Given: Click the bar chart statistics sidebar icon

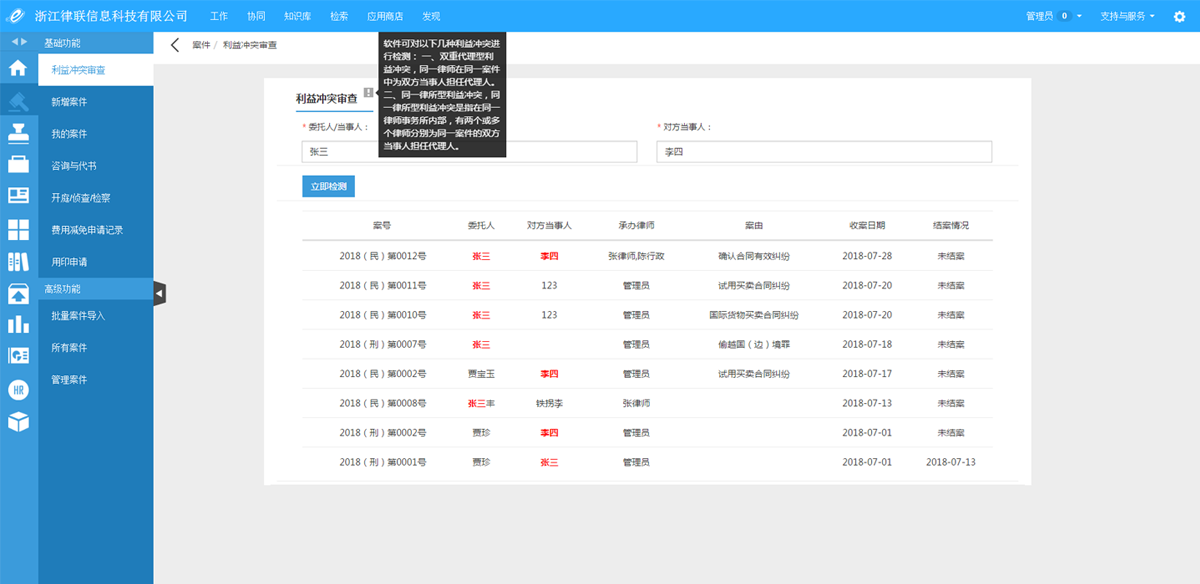Looking at the screenshot, I should 18,324.
